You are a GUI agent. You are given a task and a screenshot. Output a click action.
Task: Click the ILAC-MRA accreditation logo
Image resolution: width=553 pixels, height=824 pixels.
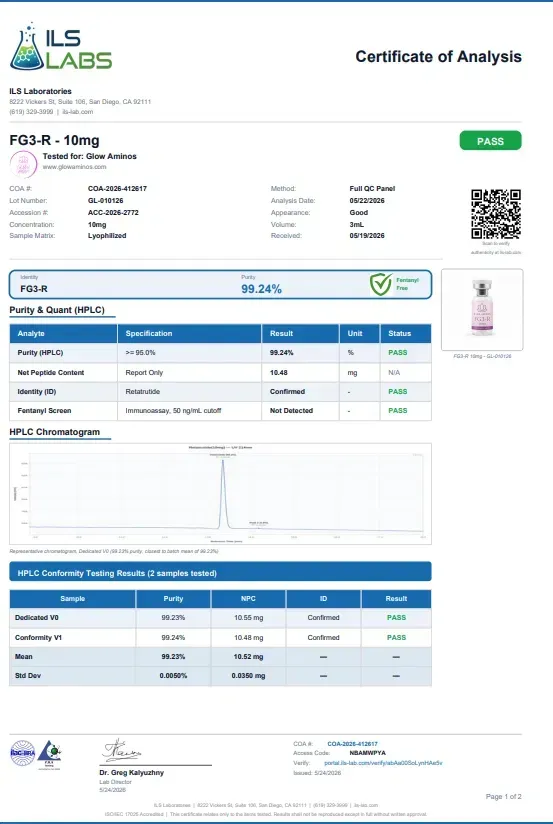tap(23, 754)
